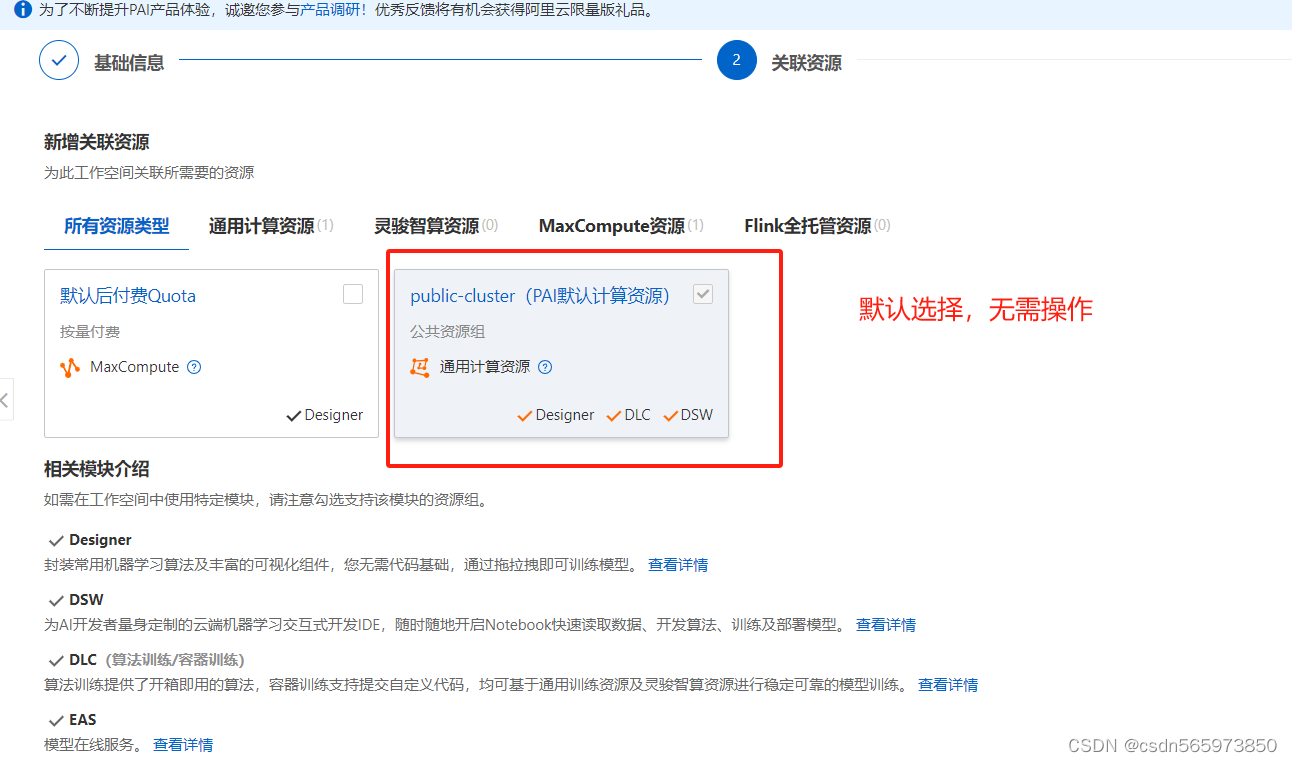Click the MaxCompute orange logo icon

coord(70,367)
